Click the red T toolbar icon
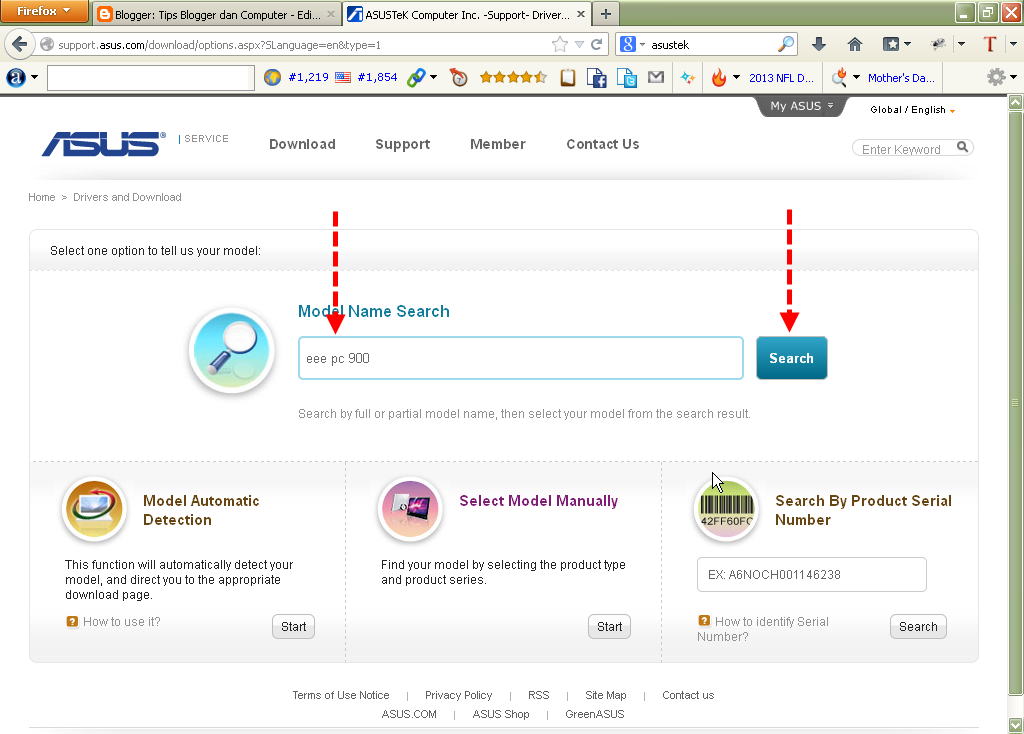 pyautogui.click(x=989, y=44)
